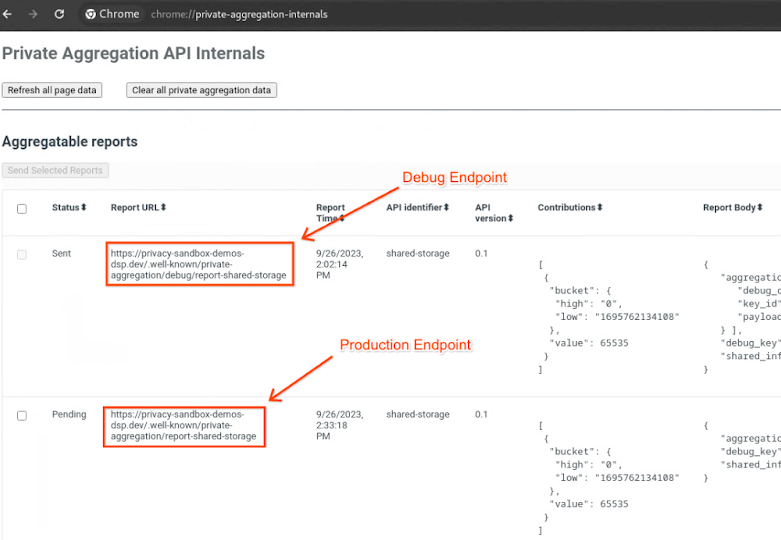
Task: Click Refresh all page data button
Action: tap(52, 90)
